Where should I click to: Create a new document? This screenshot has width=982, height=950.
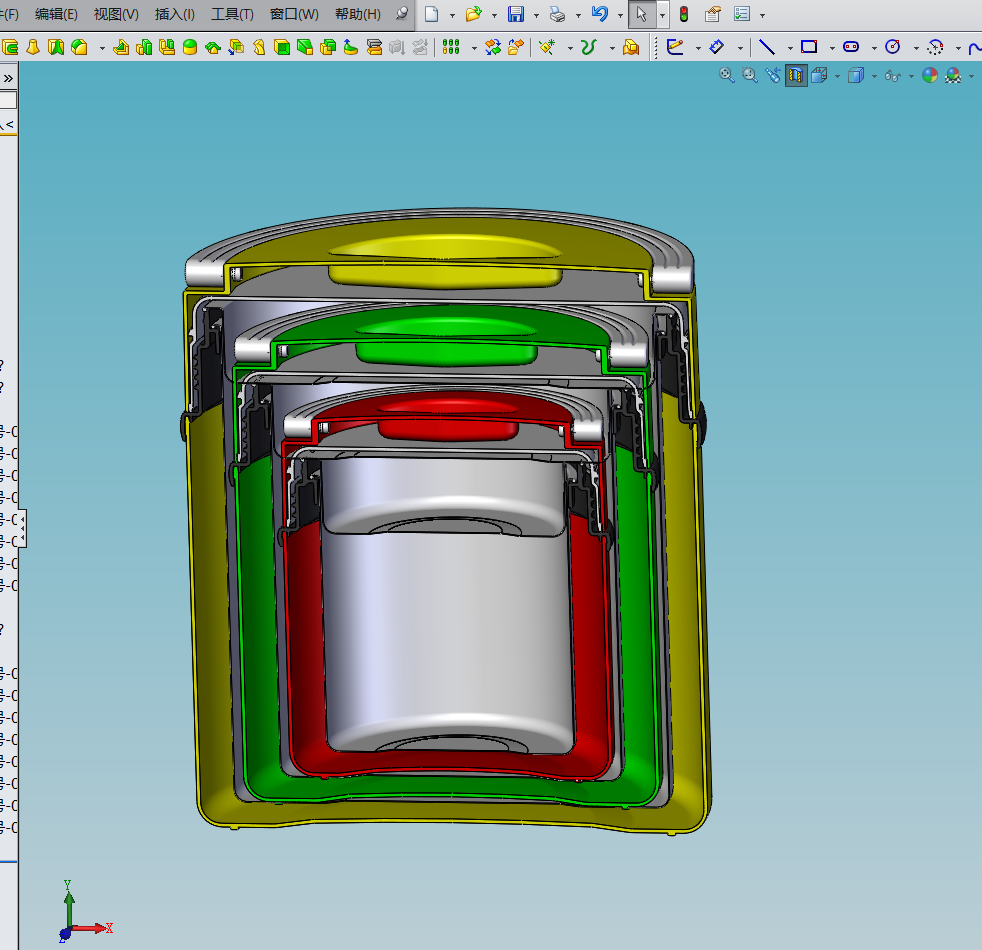[432, 14]
